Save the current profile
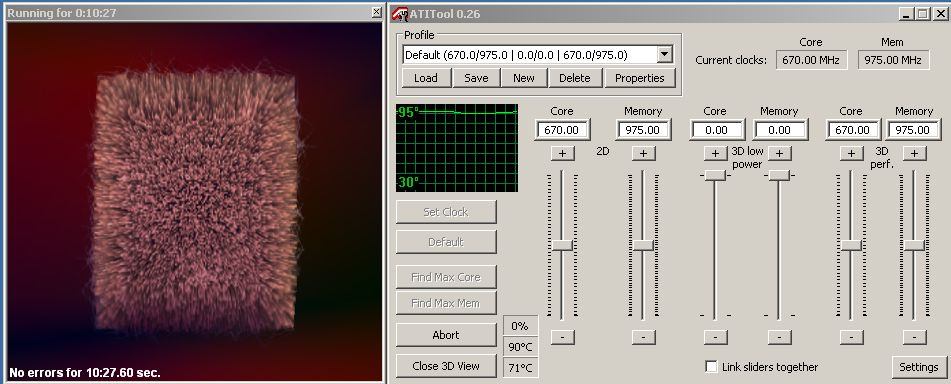The width and height of the screenshot is (951, 384). click(x=476, y=78)
